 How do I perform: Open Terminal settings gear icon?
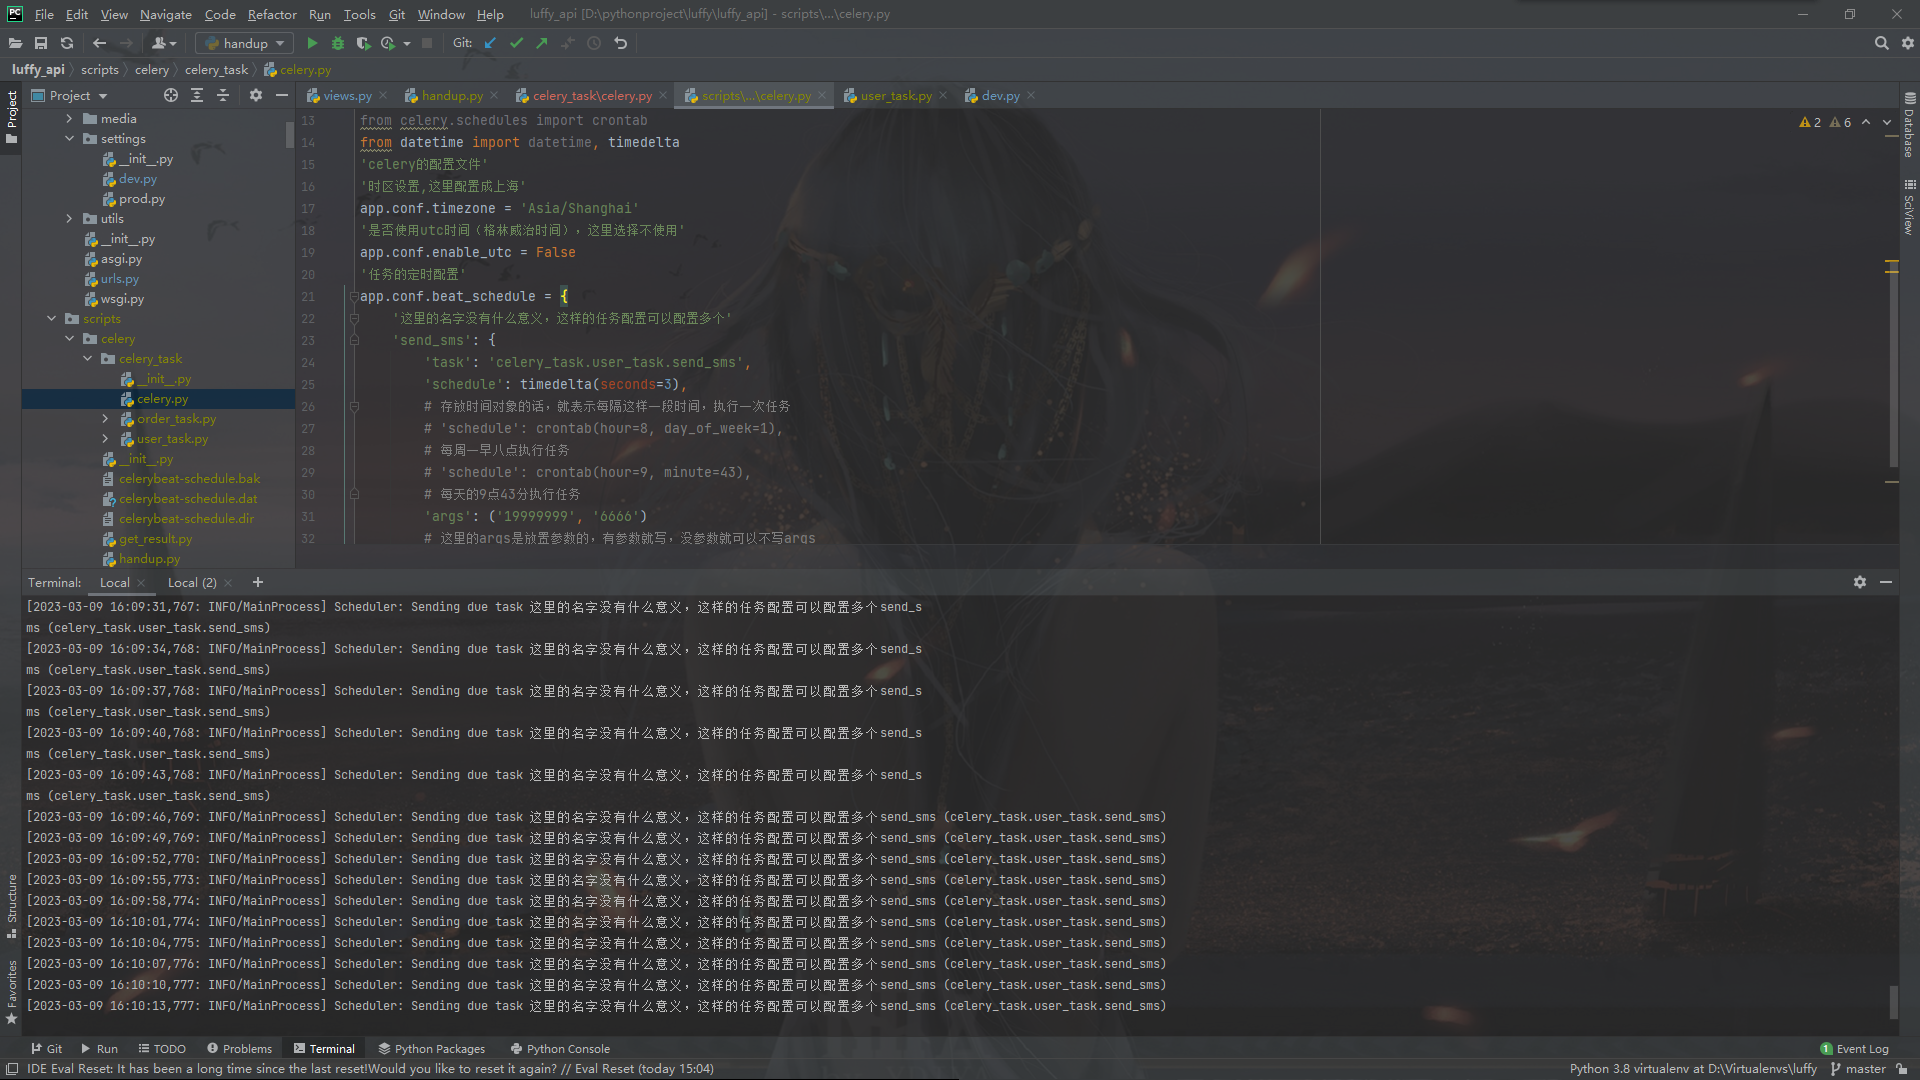pos(1860,582)
